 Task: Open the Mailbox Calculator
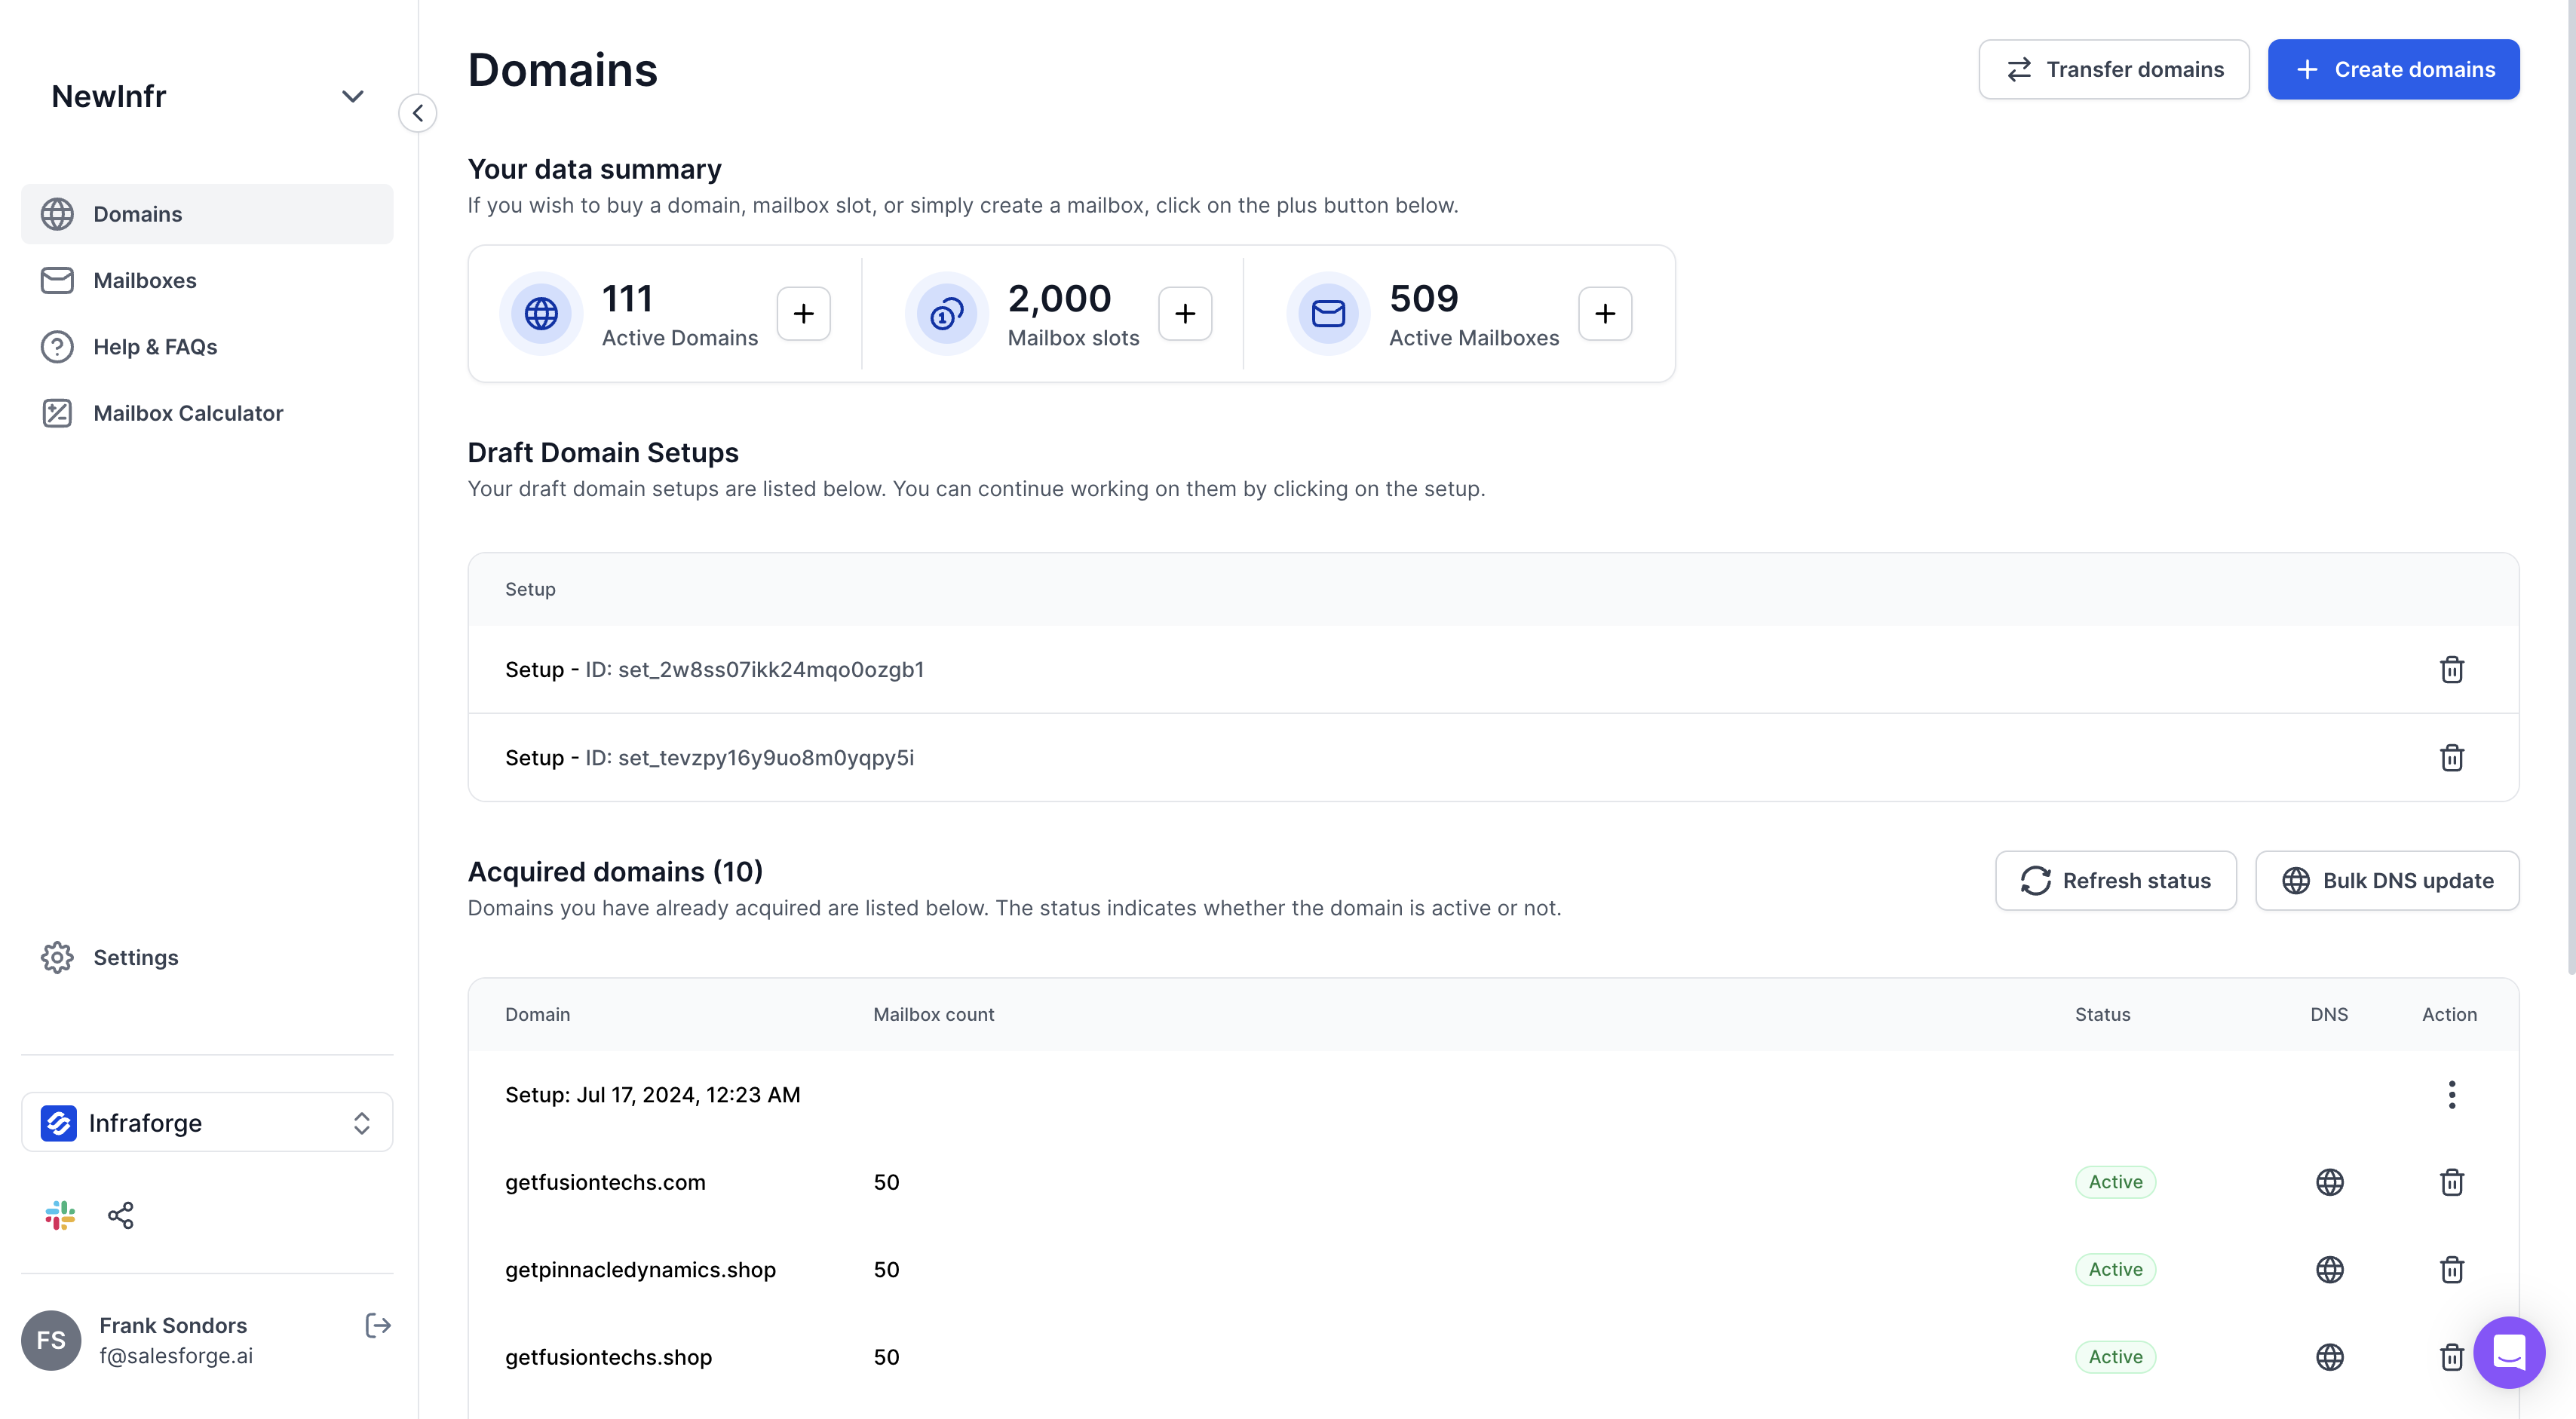click(207, 413)
